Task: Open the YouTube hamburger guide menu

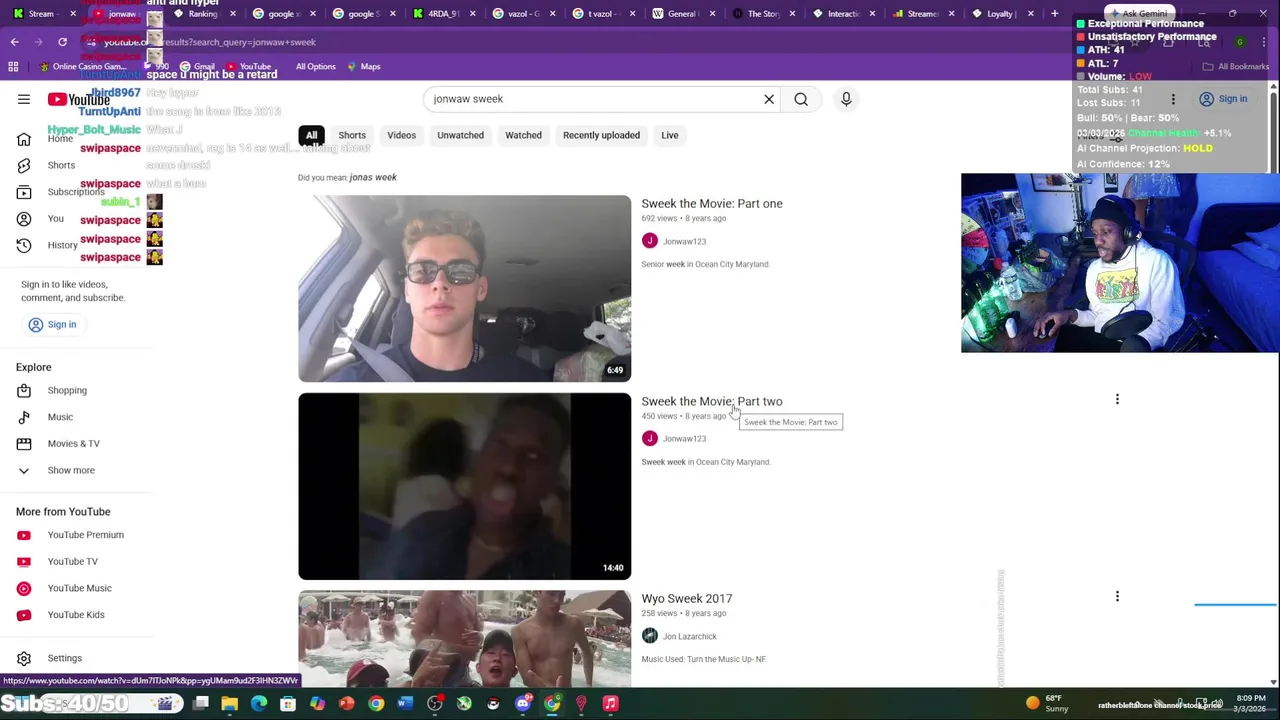Action: tap(24, 99)
